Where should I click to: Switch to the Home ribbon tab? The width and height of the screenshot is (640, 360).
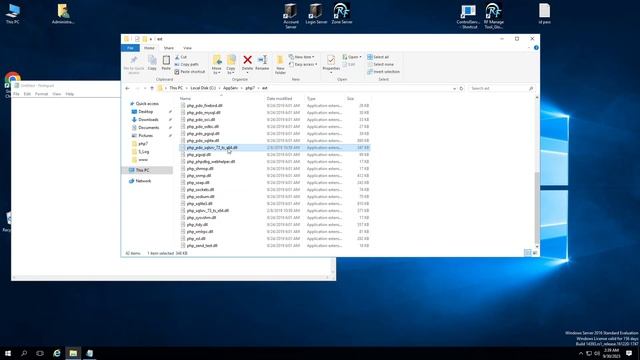tap(149, 48)
